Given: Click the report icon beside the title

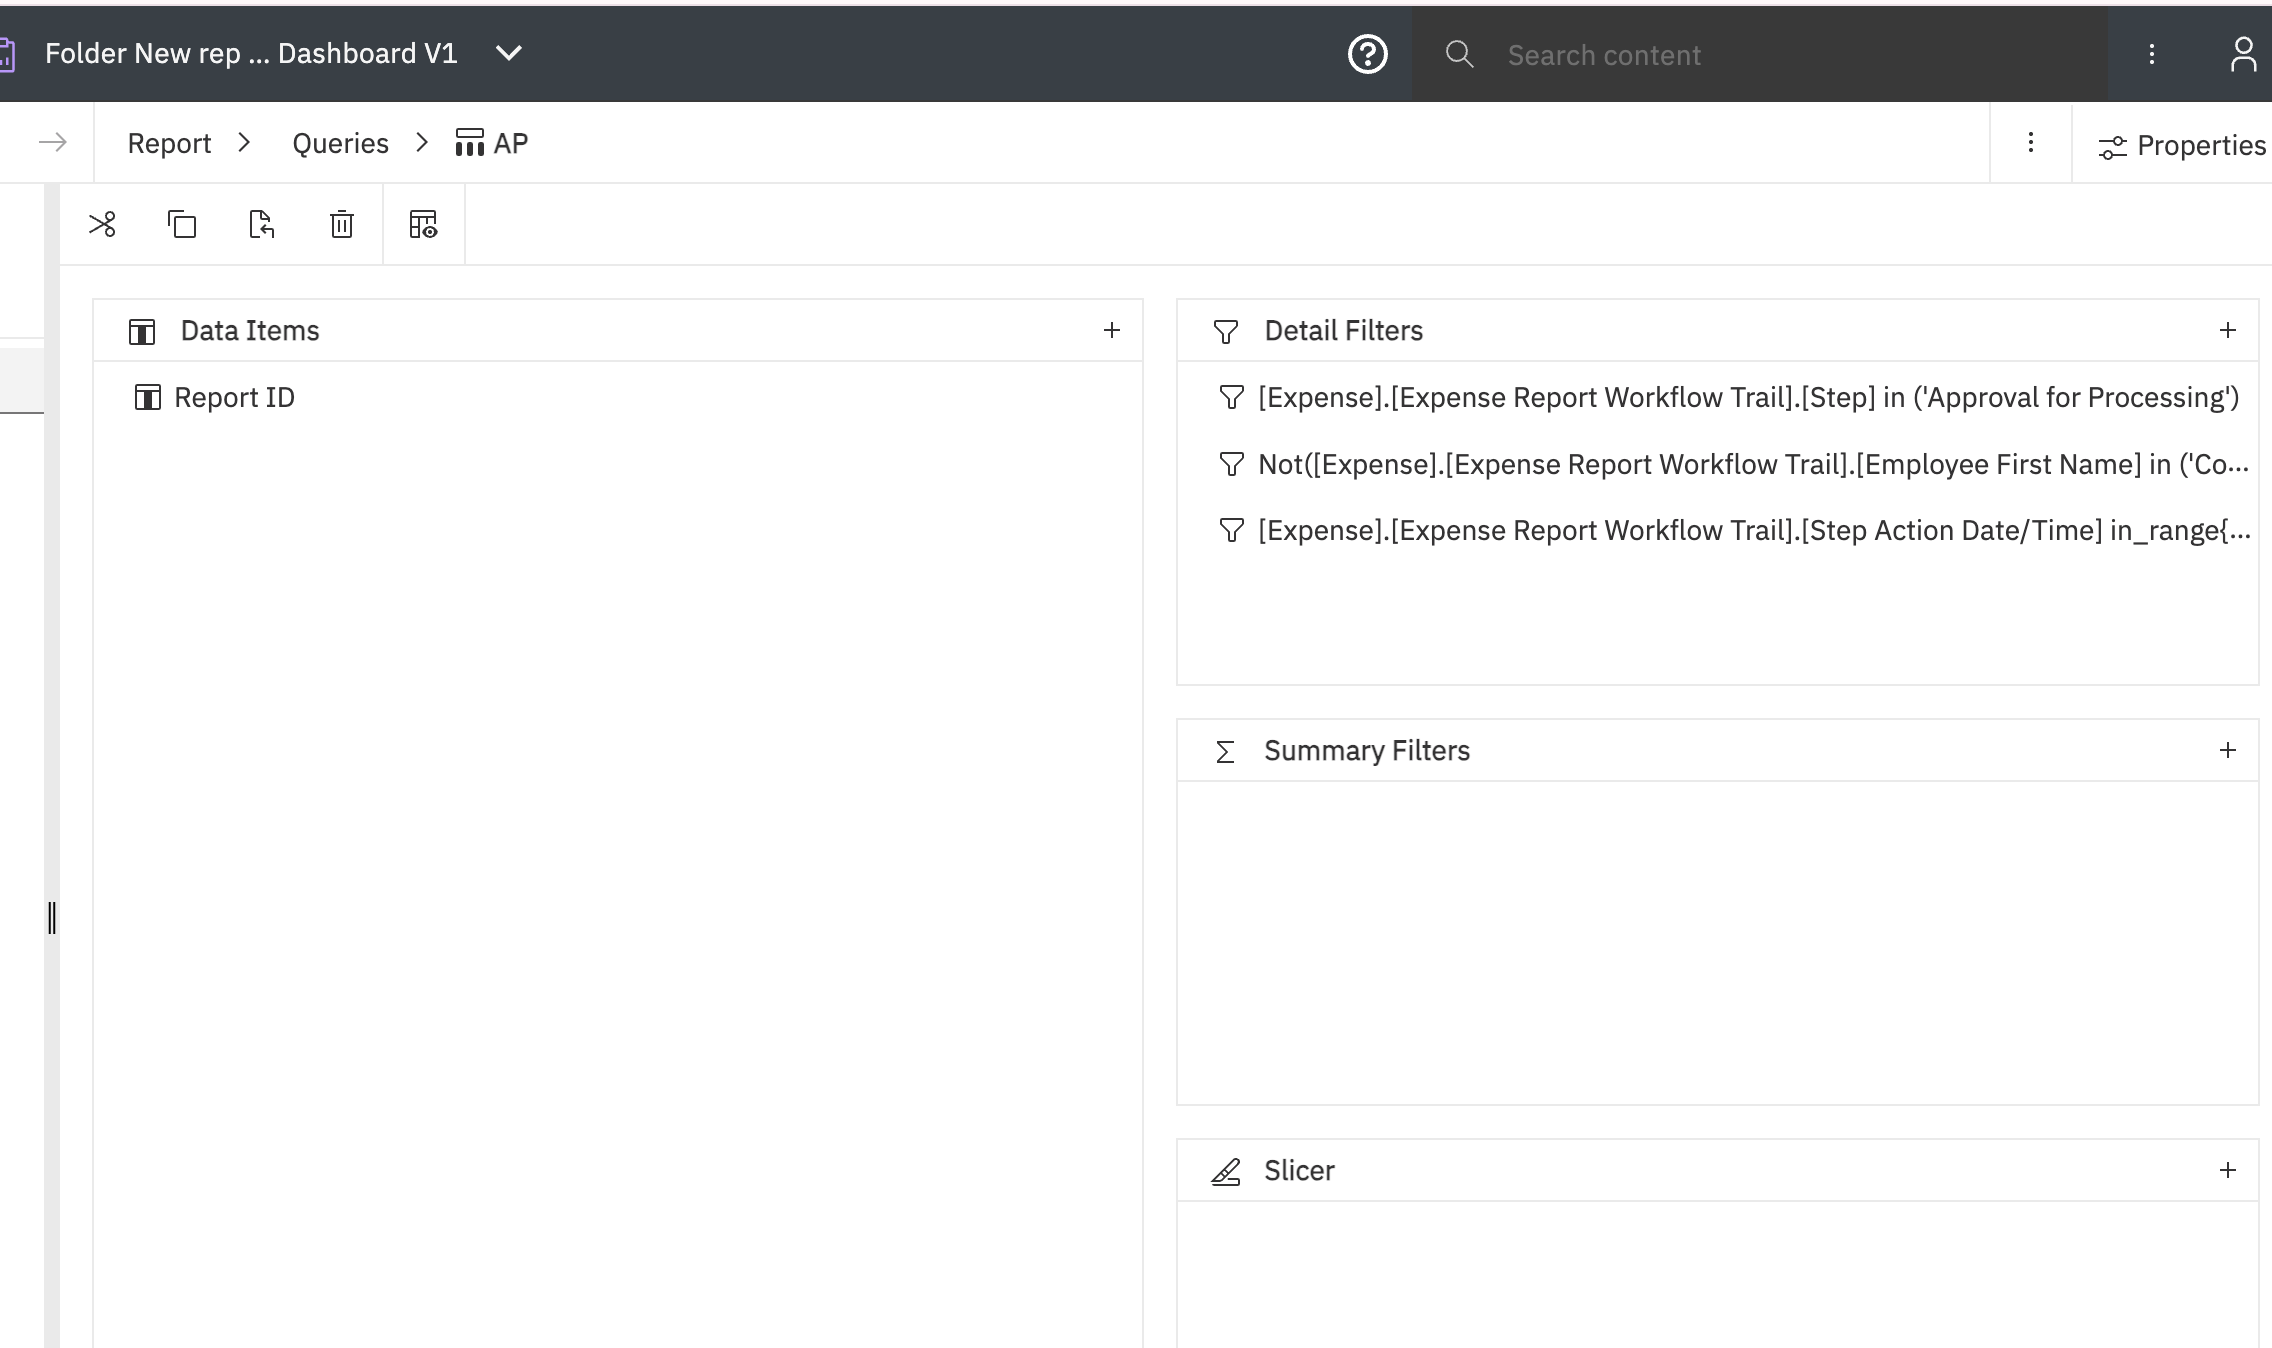Looking at the screenshot, I should click(x=7, y=54).
